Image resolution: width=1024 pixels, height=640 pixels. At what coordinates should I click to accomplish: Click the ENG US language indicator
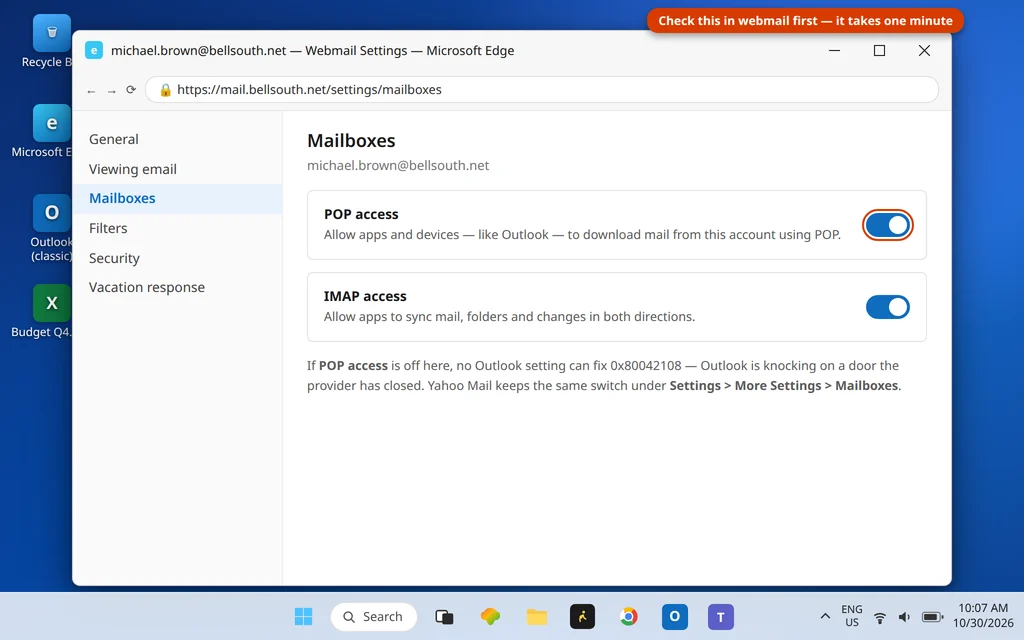[x=852, y=616]
